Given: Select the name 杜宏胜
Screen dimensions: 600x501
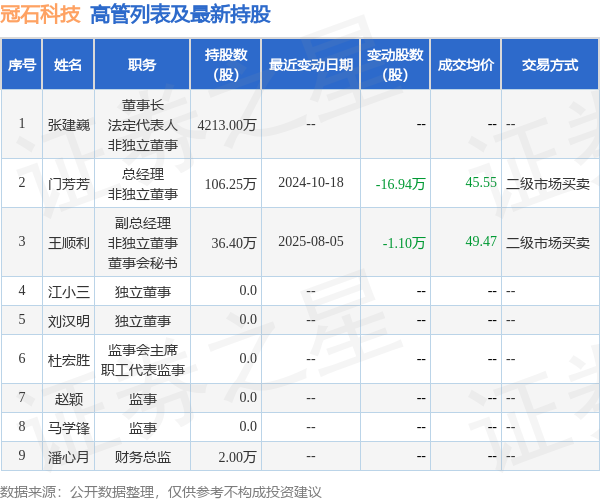Looking at the screenshot, I should click(69, 360).
